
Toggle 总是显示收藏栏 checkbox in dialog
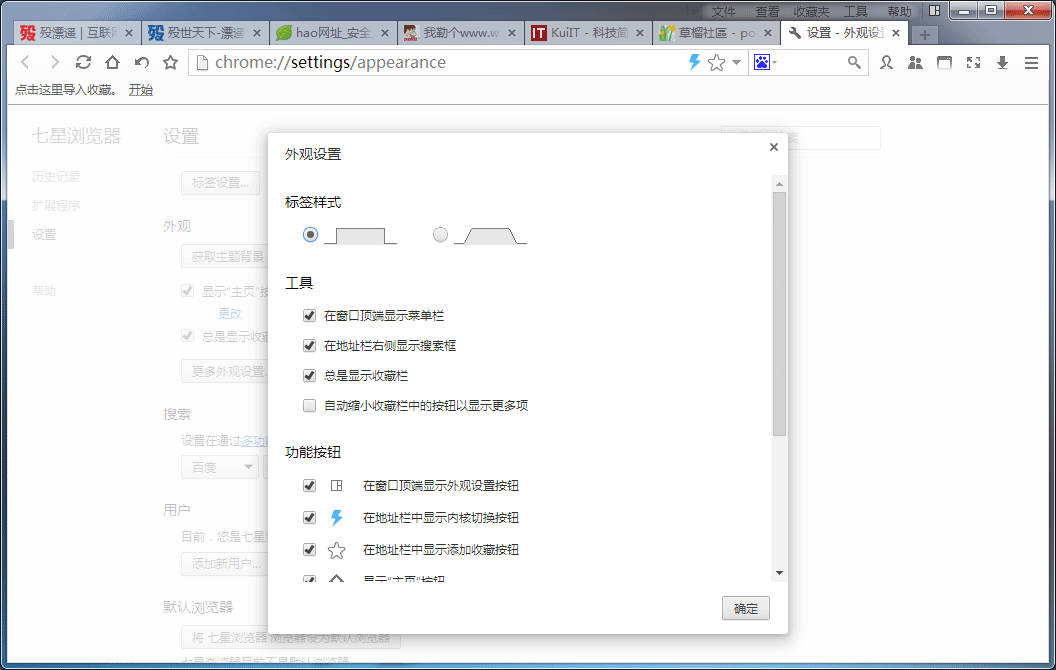309,375
